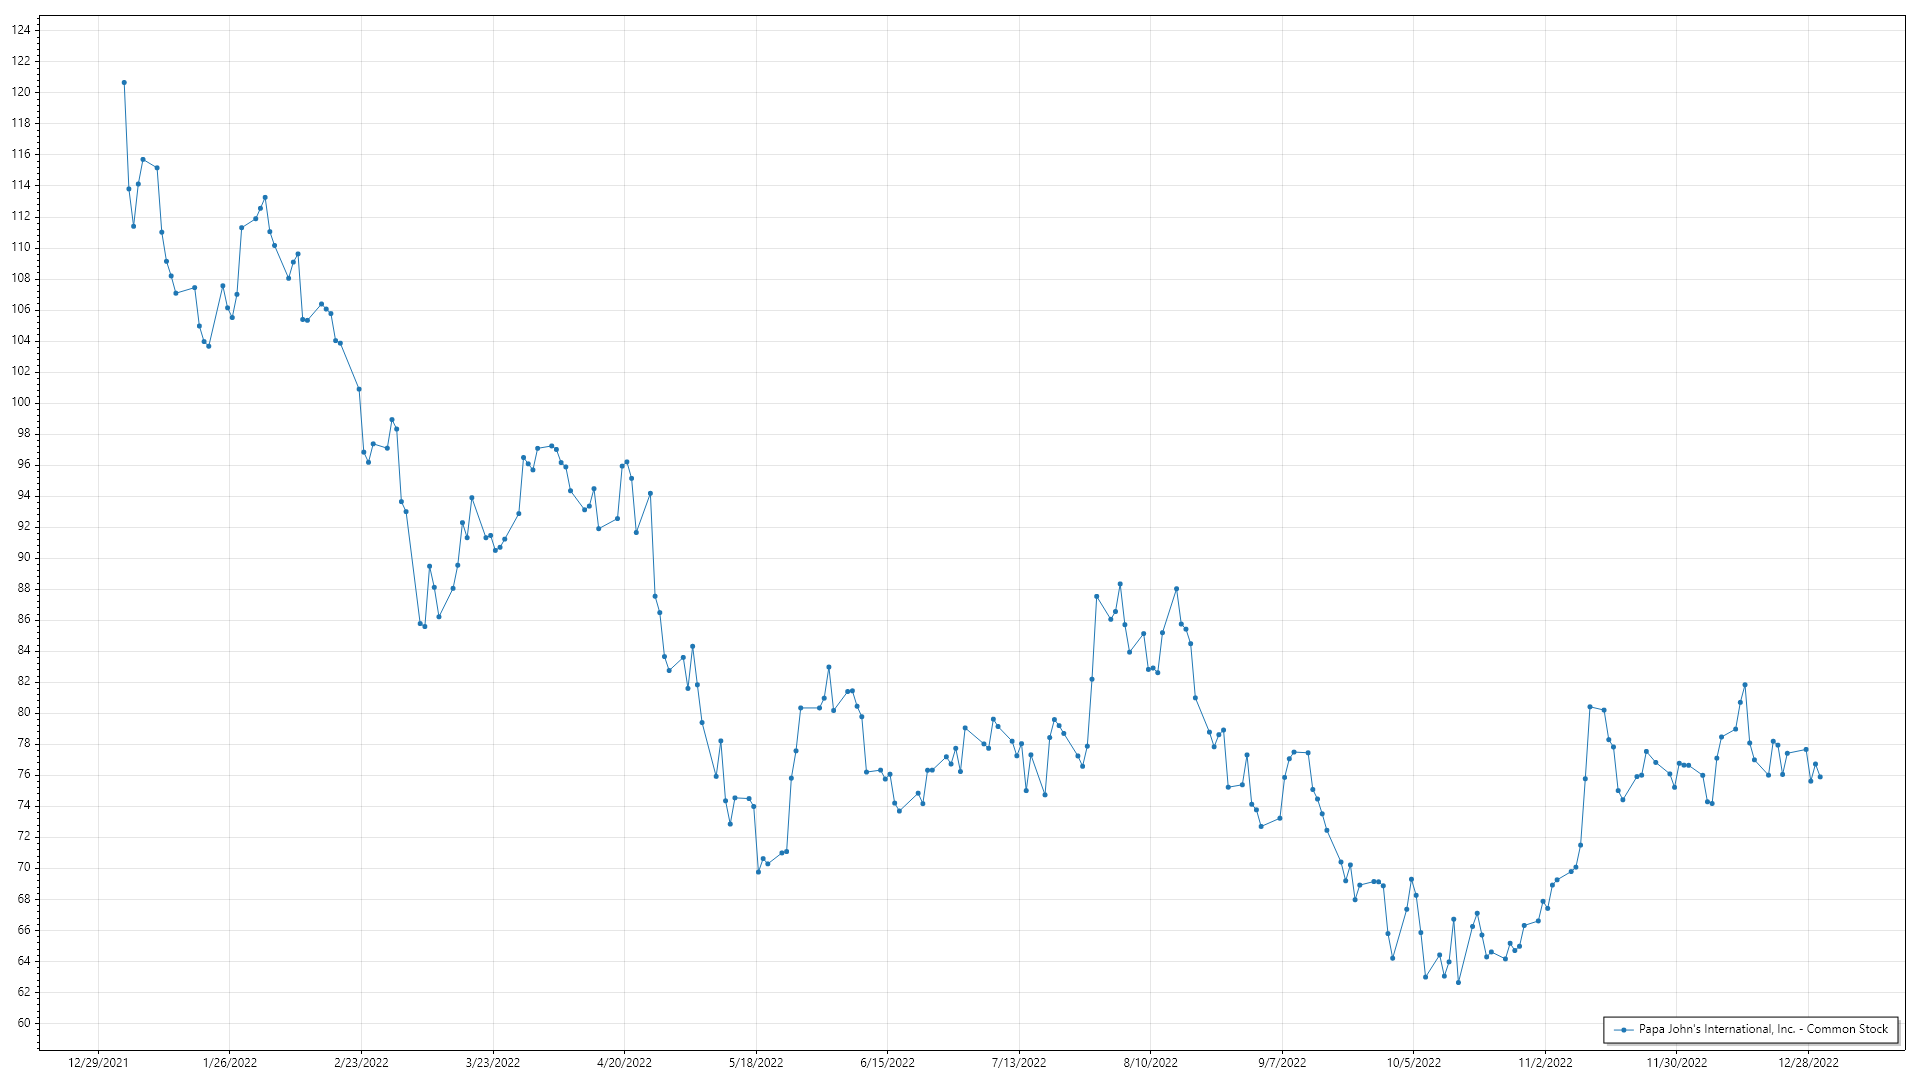Click the 12/29/2021 x-axis date label
Viewport: 1920px width, 1080px height.
pos(98,1063)
